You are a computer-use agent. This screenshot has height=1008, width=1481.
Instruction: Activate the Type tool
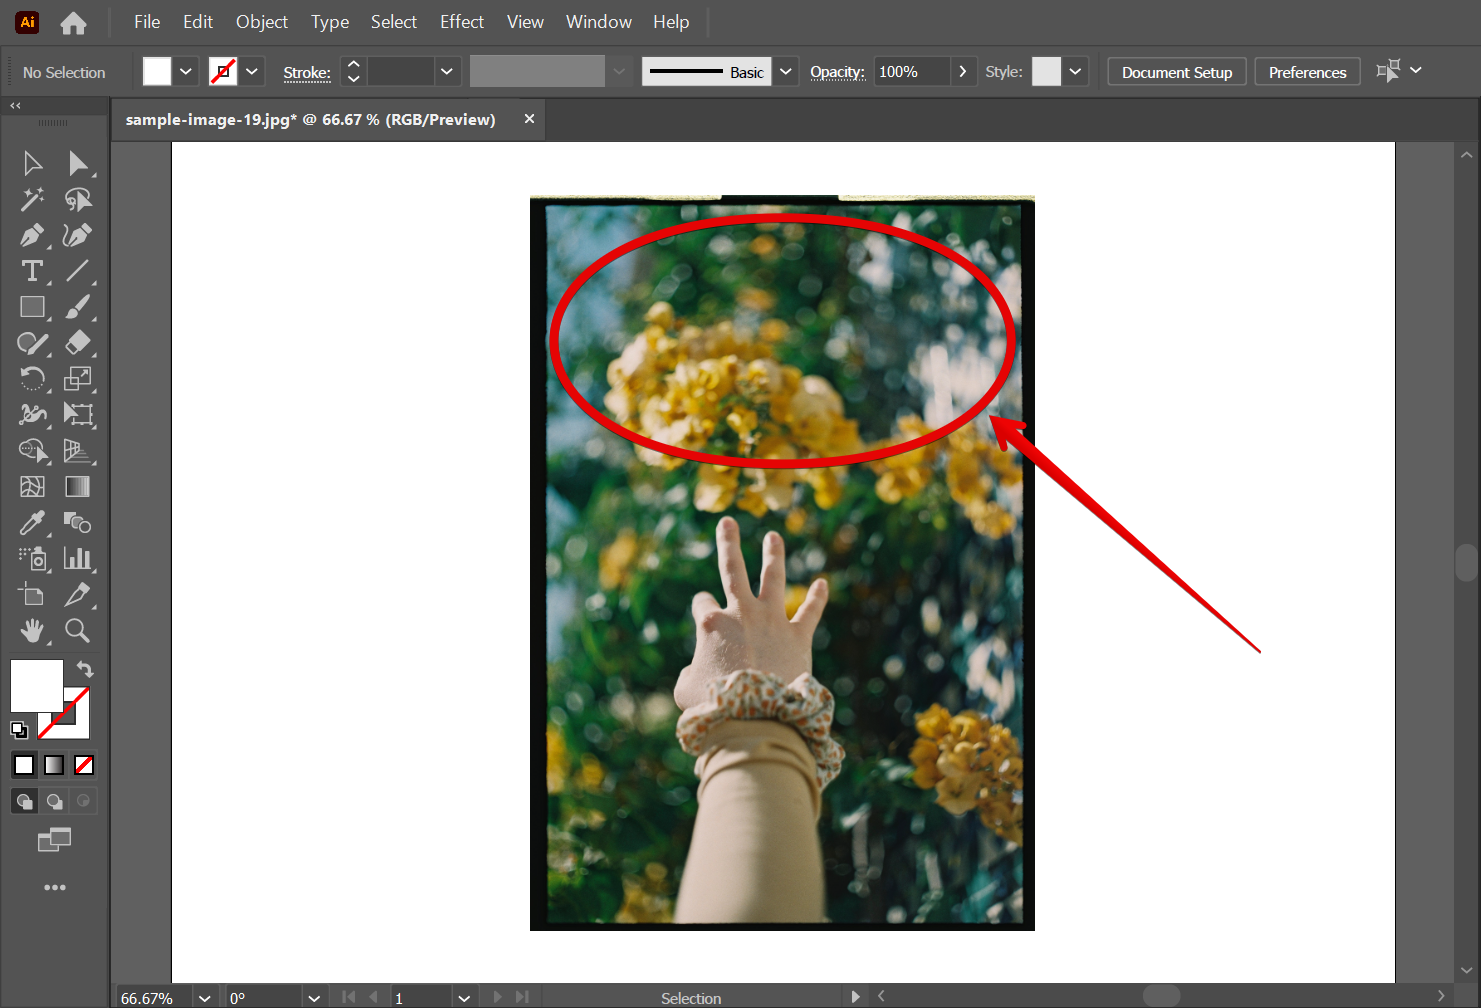pos(33,271)
